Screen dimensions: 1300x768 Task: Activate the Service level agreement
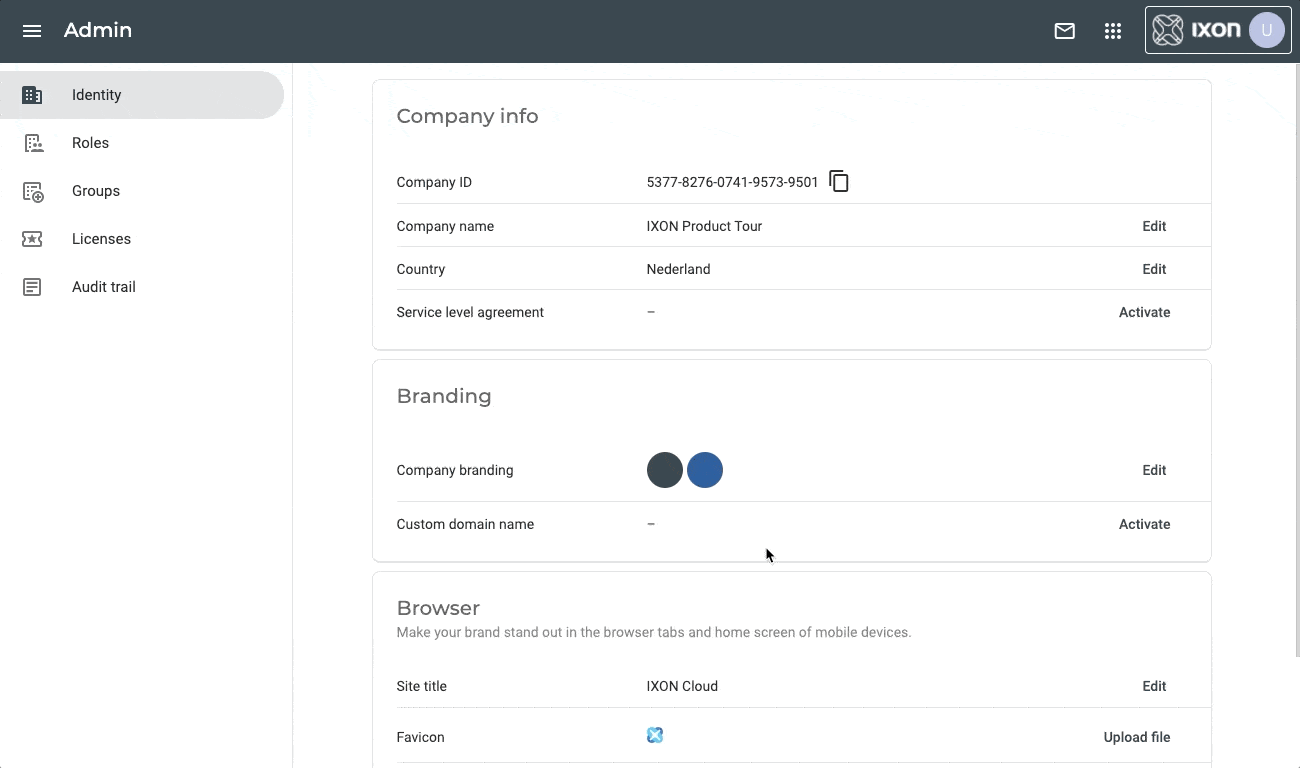(1144, 312)
